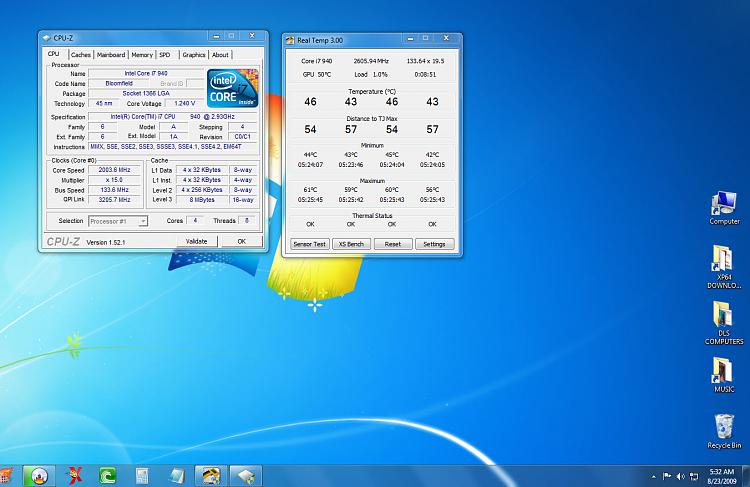Open the About tab in CPU-Z

[220, 55]
